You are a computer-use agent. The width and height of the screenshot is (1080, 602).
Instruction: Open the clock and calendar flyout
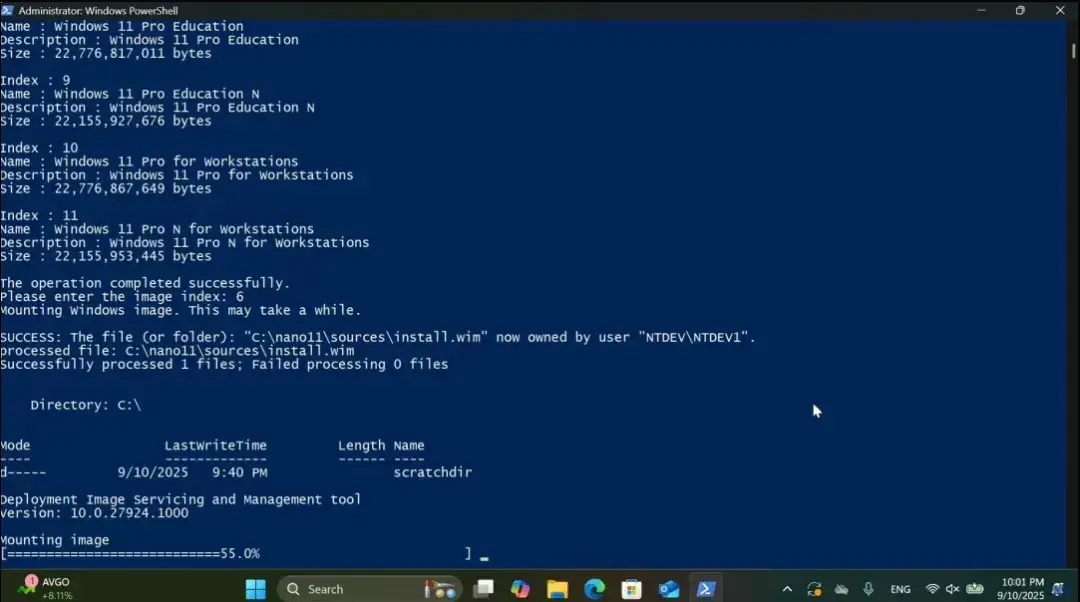coord(1021,589)
